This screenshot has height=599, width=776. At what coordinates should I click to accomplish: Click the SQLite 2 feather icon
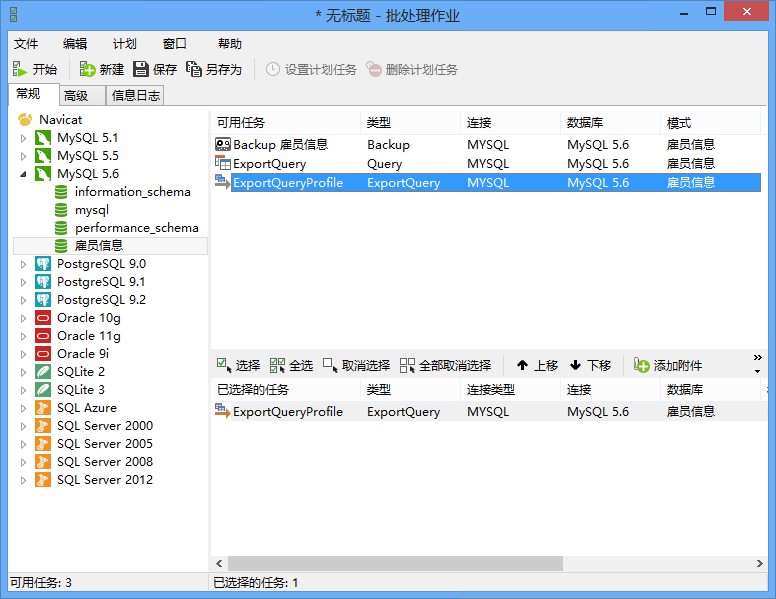pyautogui.click(x=43, y=372)
